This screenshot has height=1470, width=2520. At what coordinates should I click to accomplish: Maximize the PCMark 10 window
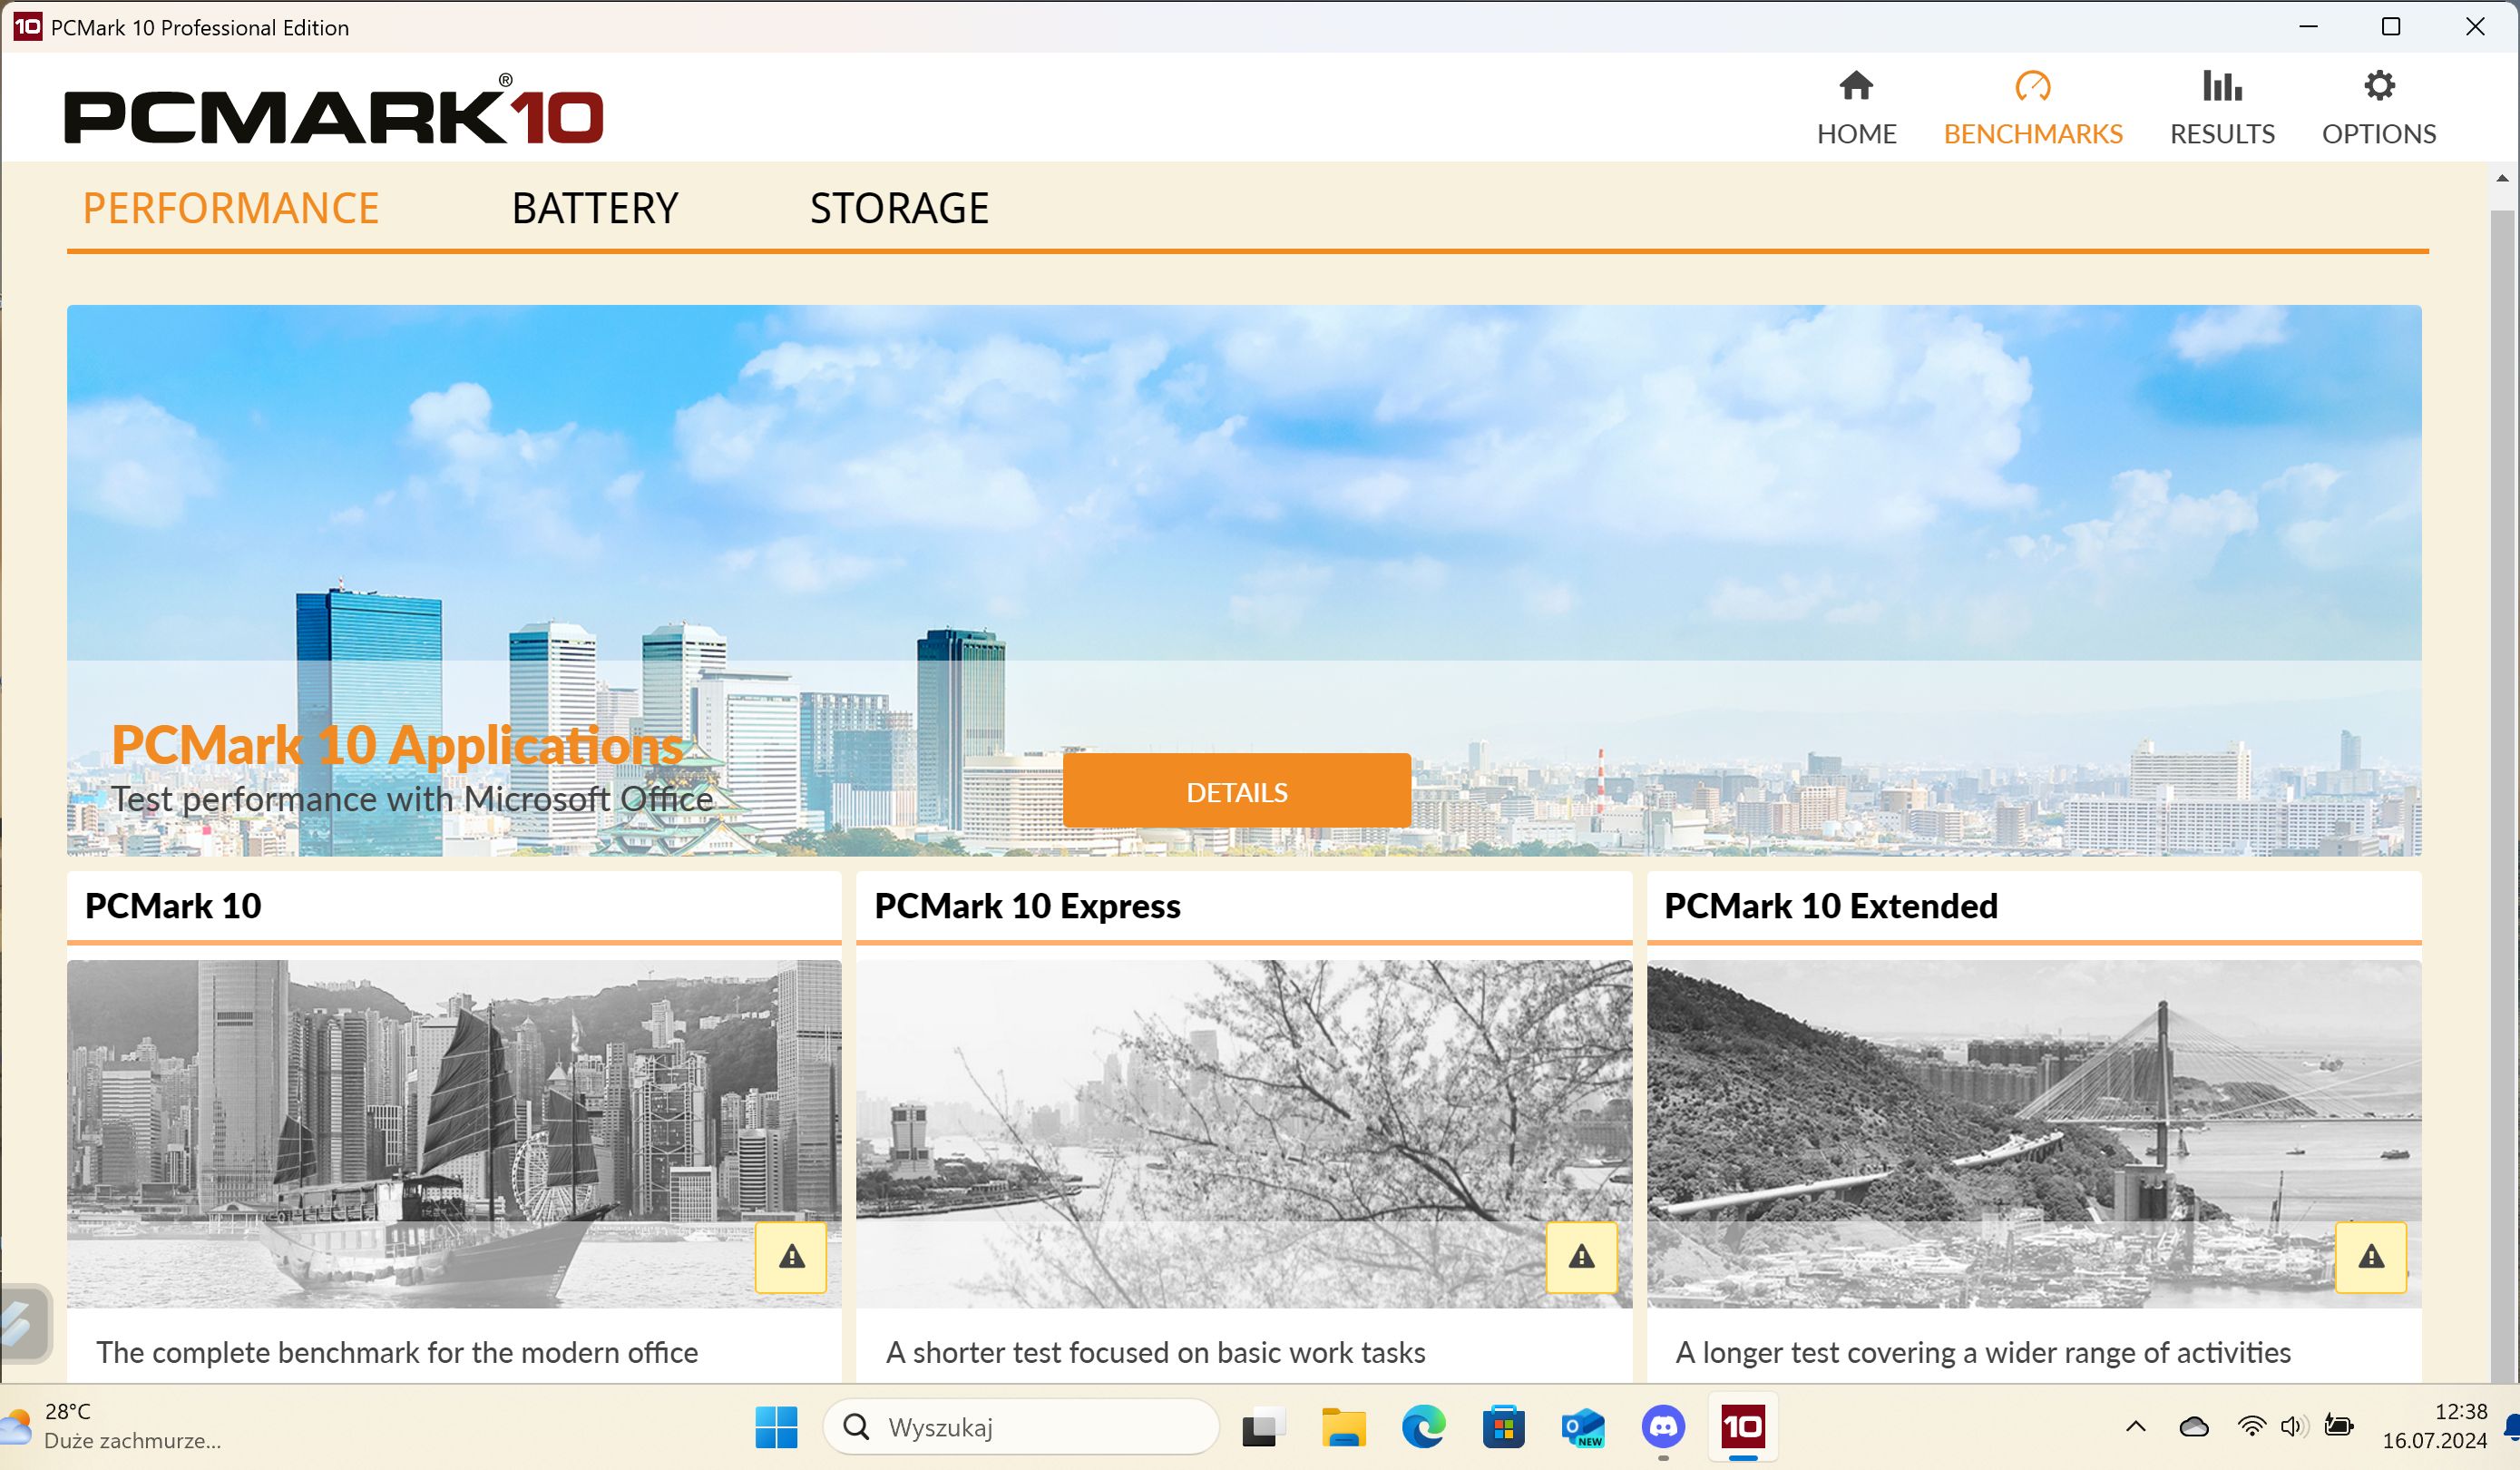[x=2391, y=27]
